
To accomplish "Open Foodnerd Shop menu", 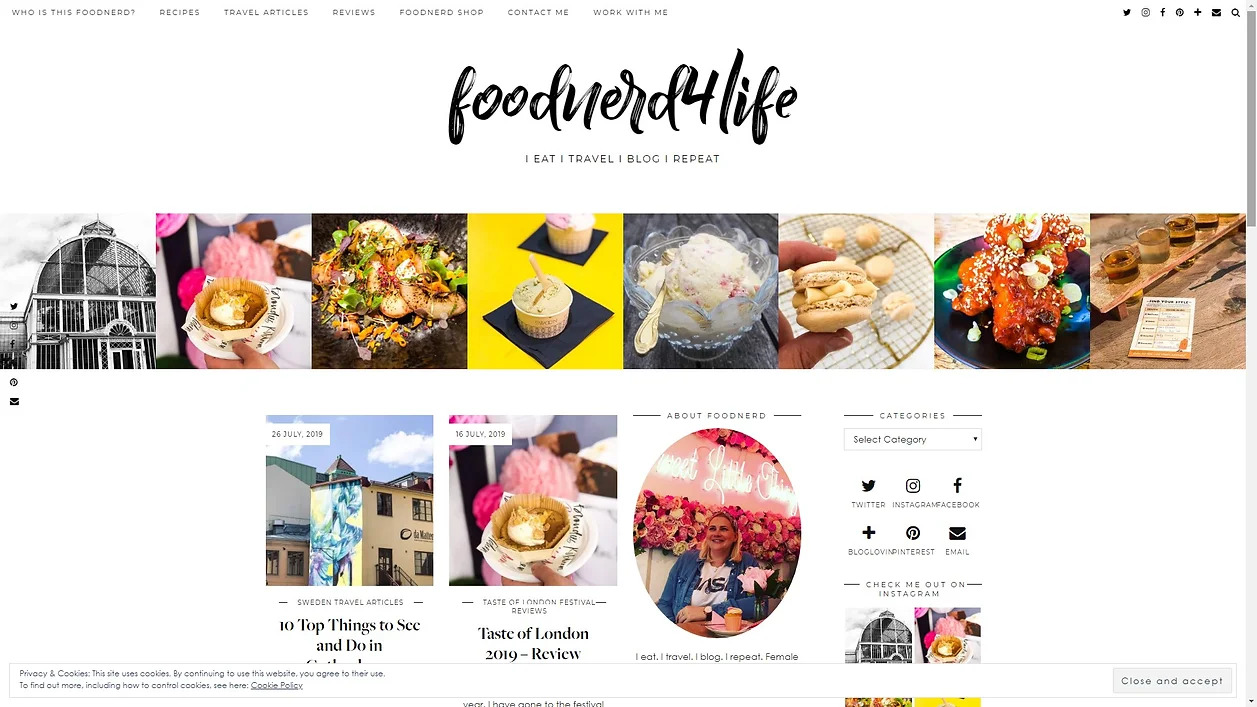I will coord(441,13).
